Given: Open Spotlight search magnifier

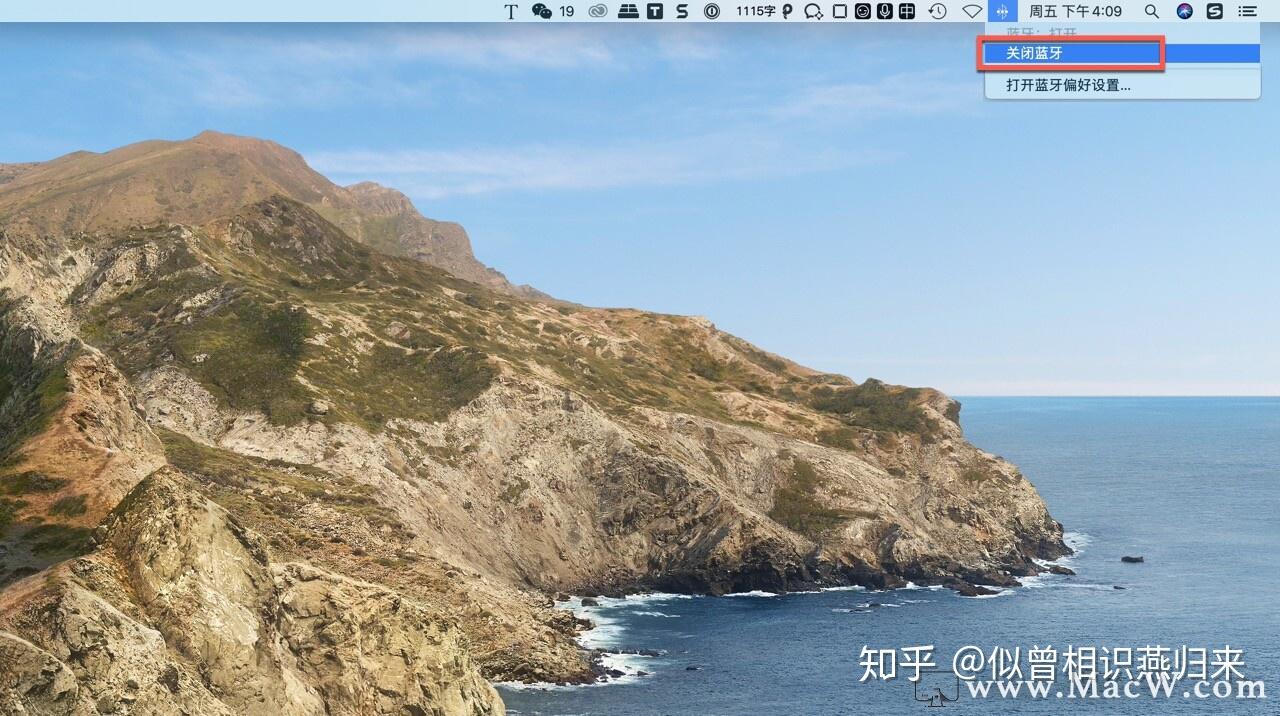Looking at the screenshot, I should [1152, 11].
